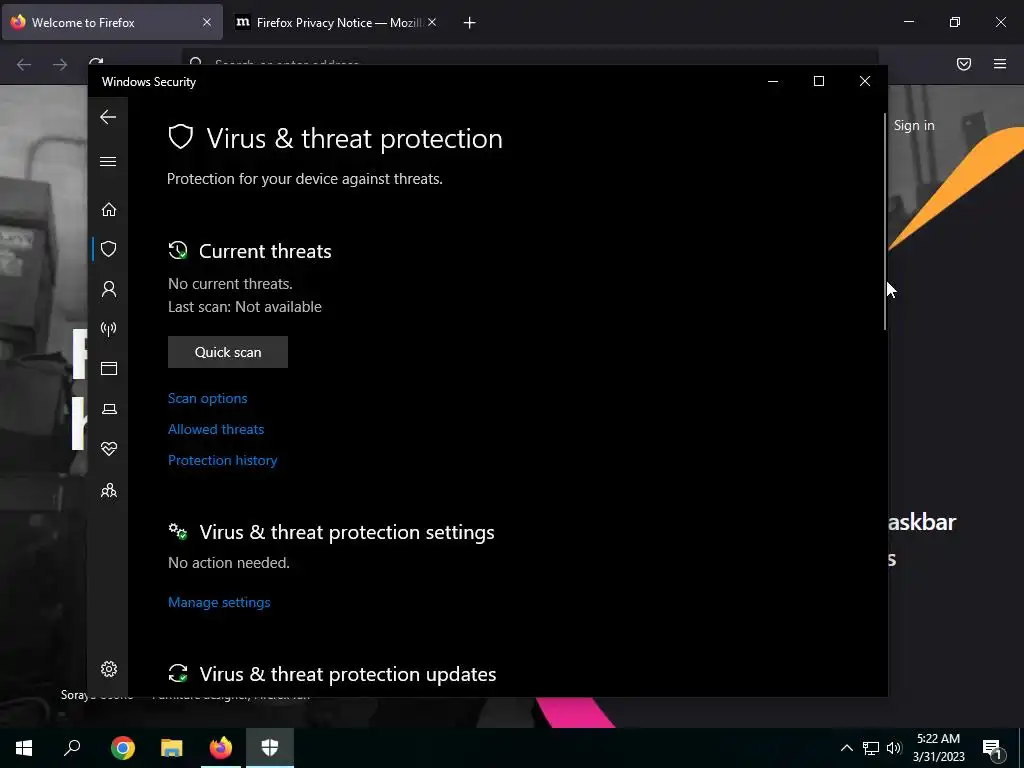
Task: Click Manage settings link
Action: click(x=219, y=602)
